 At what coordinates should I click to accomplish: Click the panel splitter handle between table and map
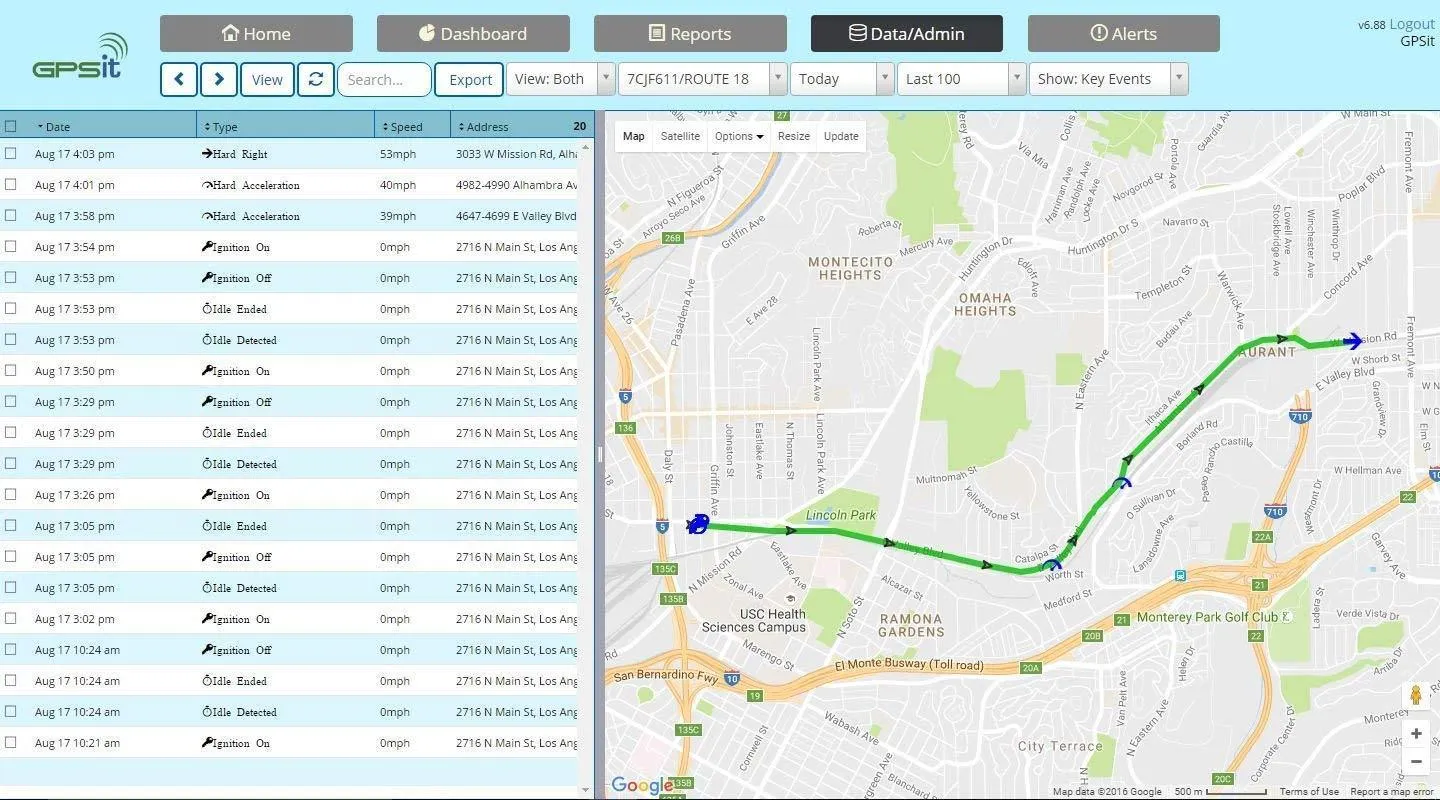(x=600, y=454)
